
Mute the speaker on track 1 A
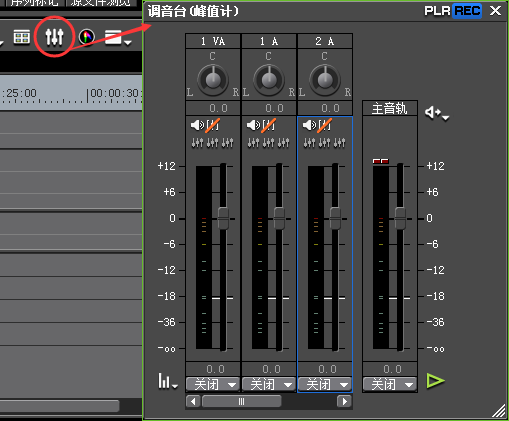(x=253, y=125)
